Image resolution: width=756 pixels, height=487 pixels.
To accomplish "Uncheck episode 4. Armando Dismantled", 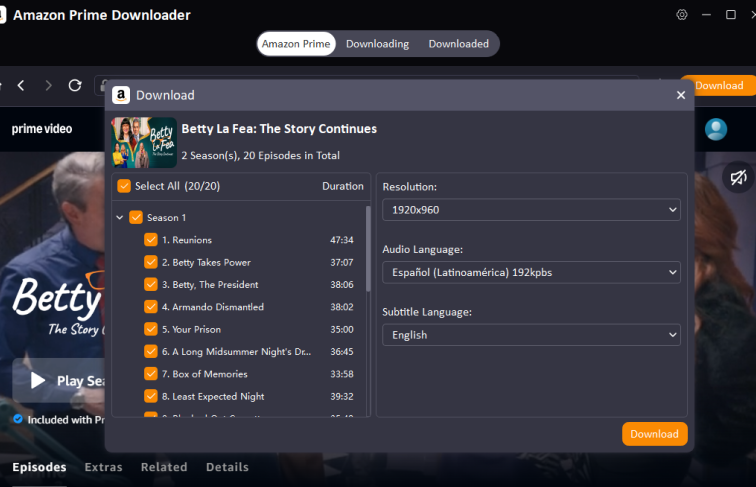I will click(151, 307).
